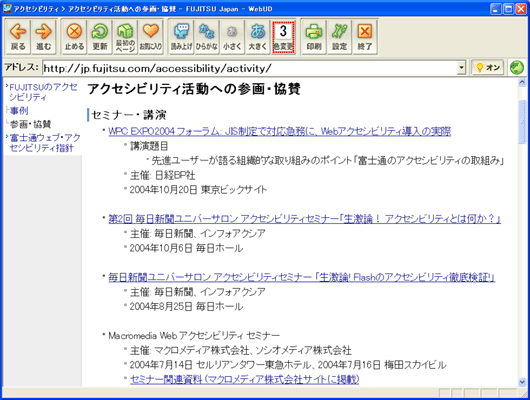Toggle hiragana display with ひらがな

coord(207,37)
